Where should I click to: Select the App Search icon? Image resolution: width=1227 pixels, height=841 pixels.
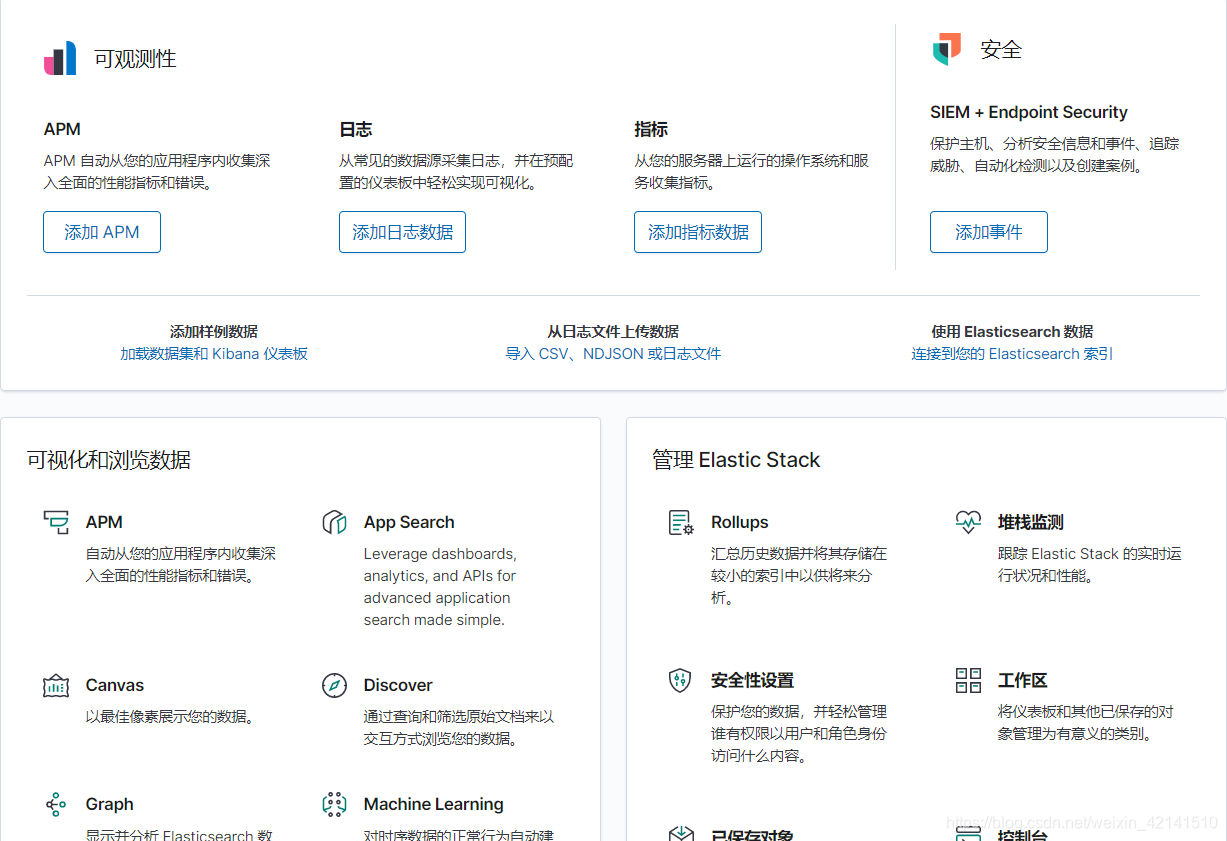click(334, 521)
